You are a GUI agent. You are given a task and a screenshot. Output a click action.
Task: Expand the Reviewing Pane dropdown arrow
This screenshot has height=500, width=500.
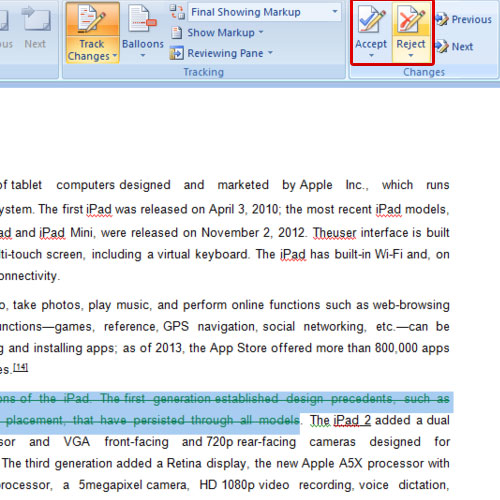tap(270, 52)
